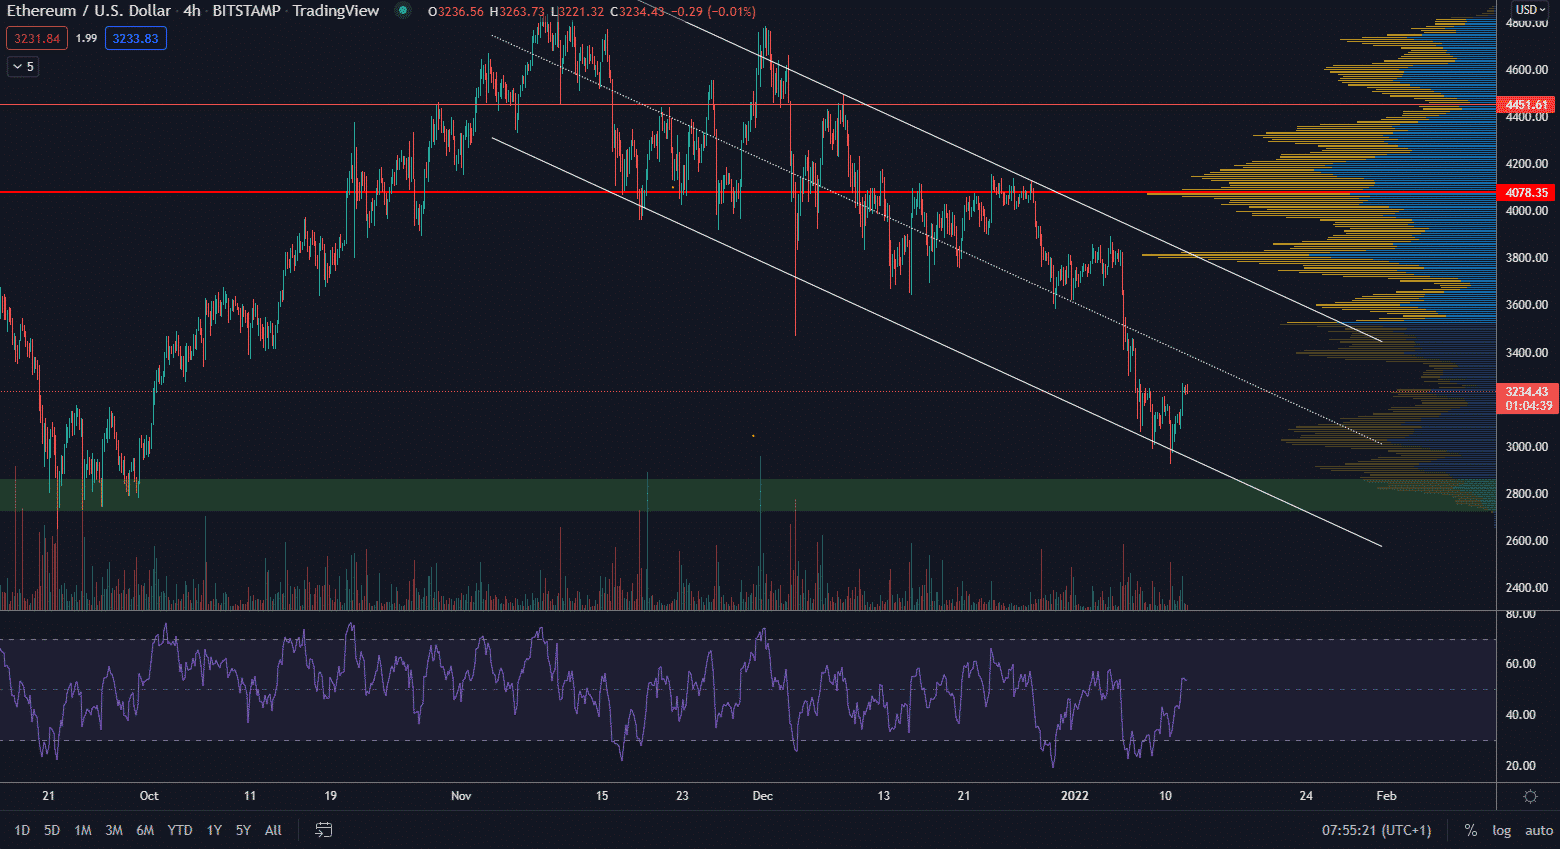Select the 4451.61 red horizontal line label
1560x849 pixels.
(x=1526, y=105)
